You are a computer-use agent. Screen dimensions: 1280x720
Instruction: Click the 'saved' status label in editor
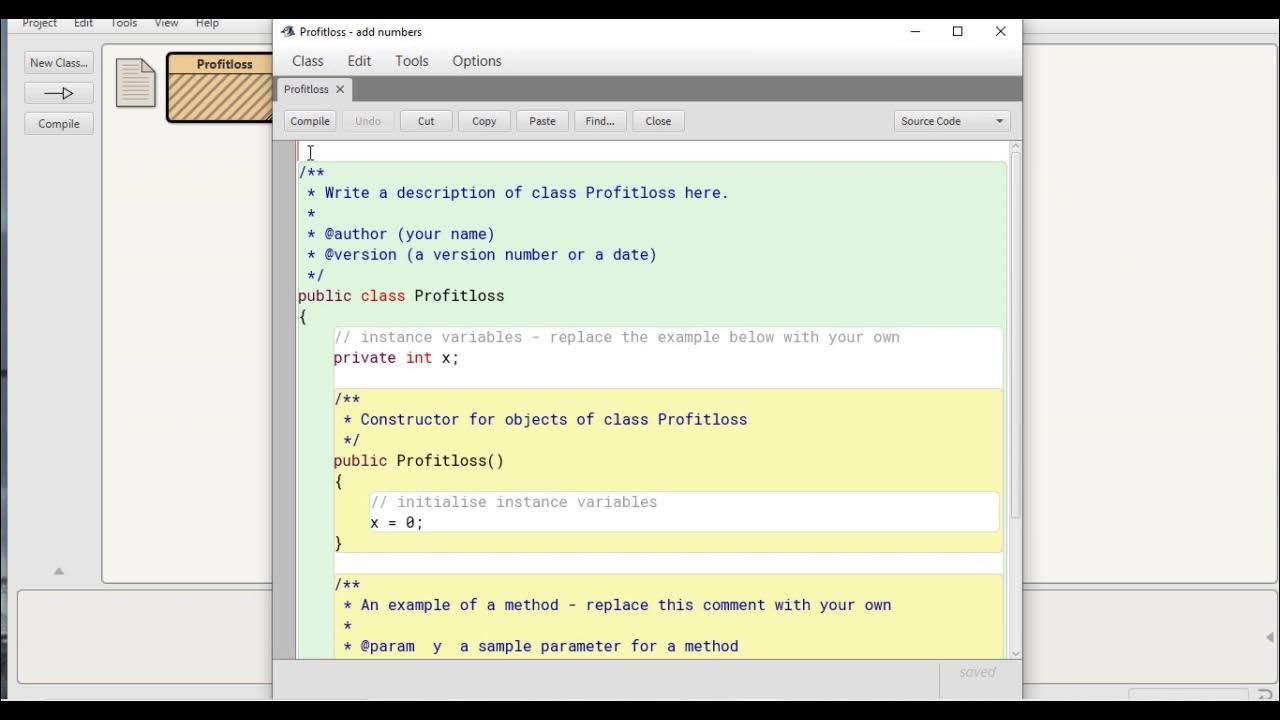click(977, 672)
